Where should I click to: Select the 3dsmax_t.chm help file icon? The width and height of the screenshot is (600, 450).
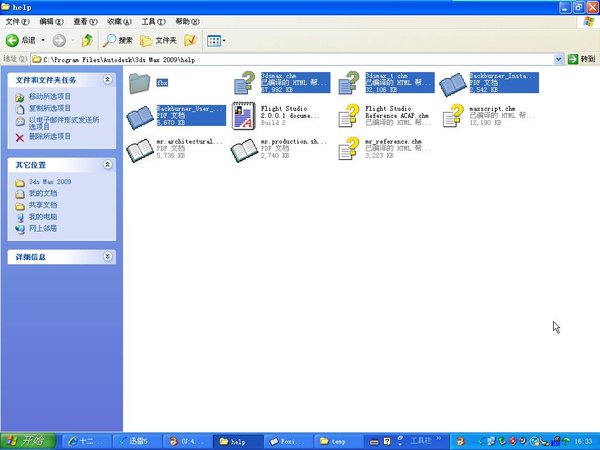click(349, 83)
